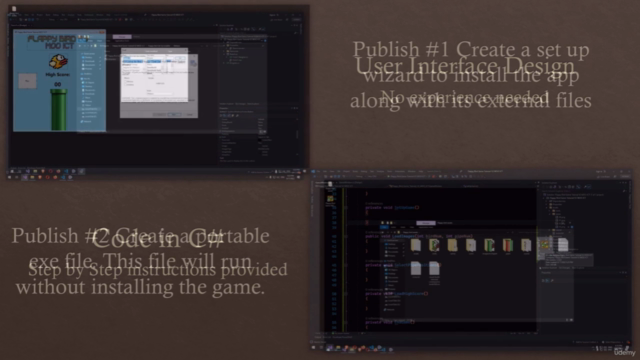Click the yellow Flappy Bird sprite in game window
The width and height of the screenshot is (640, 360).
pyautogui.click(x=58, y=62)
